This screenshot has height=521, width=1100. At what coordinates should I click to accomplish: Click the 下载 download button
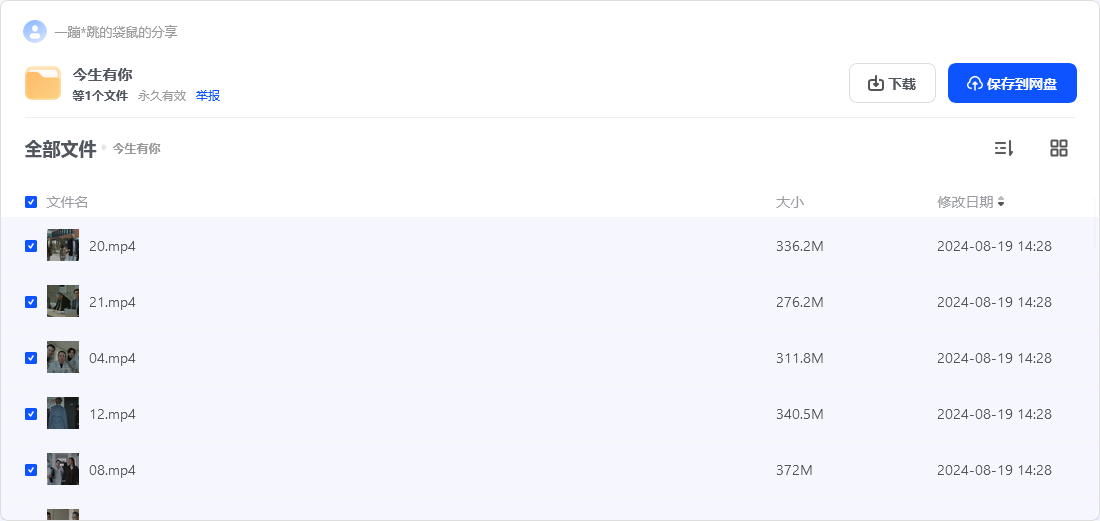(892, 83)
